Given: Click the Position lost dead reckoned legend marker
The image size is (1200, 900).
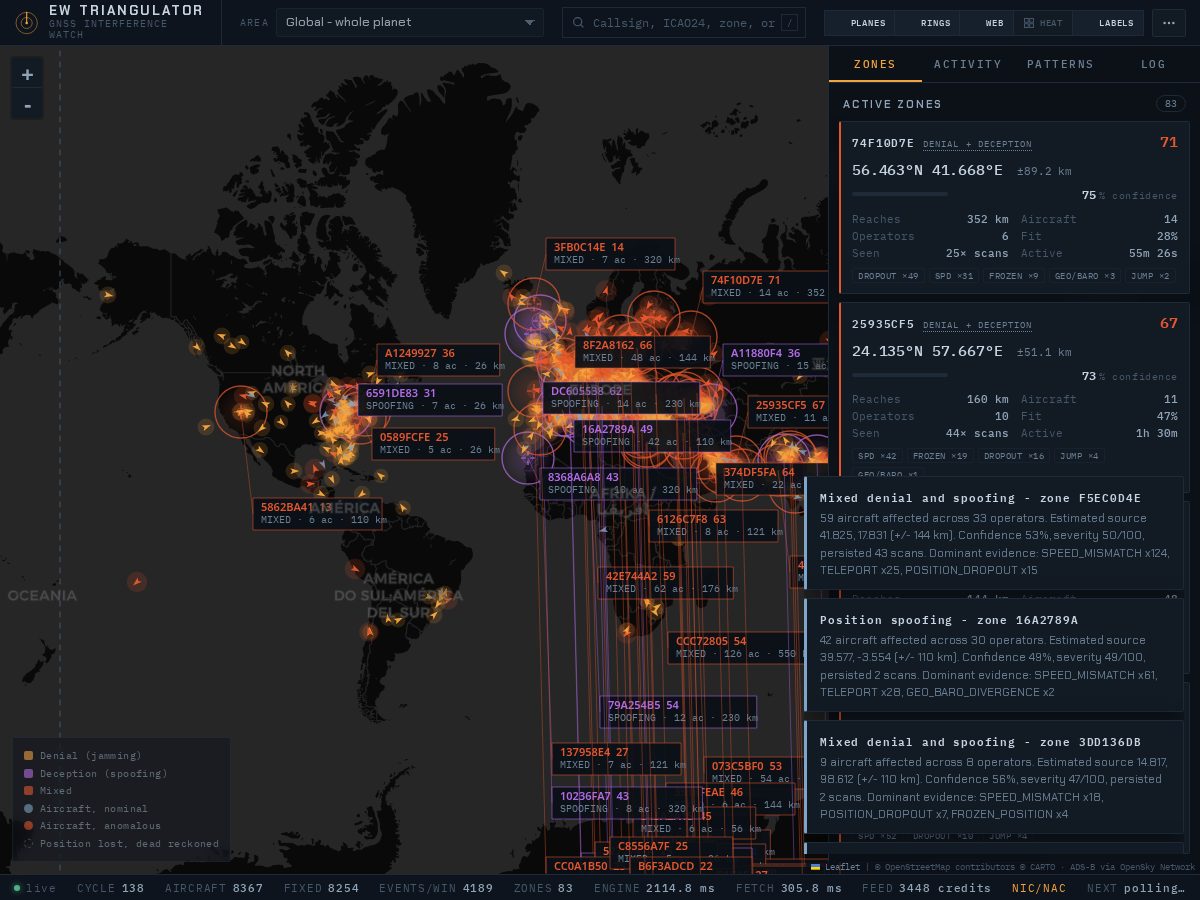Looking at the screenshot, I should click(x=29, y=843).
